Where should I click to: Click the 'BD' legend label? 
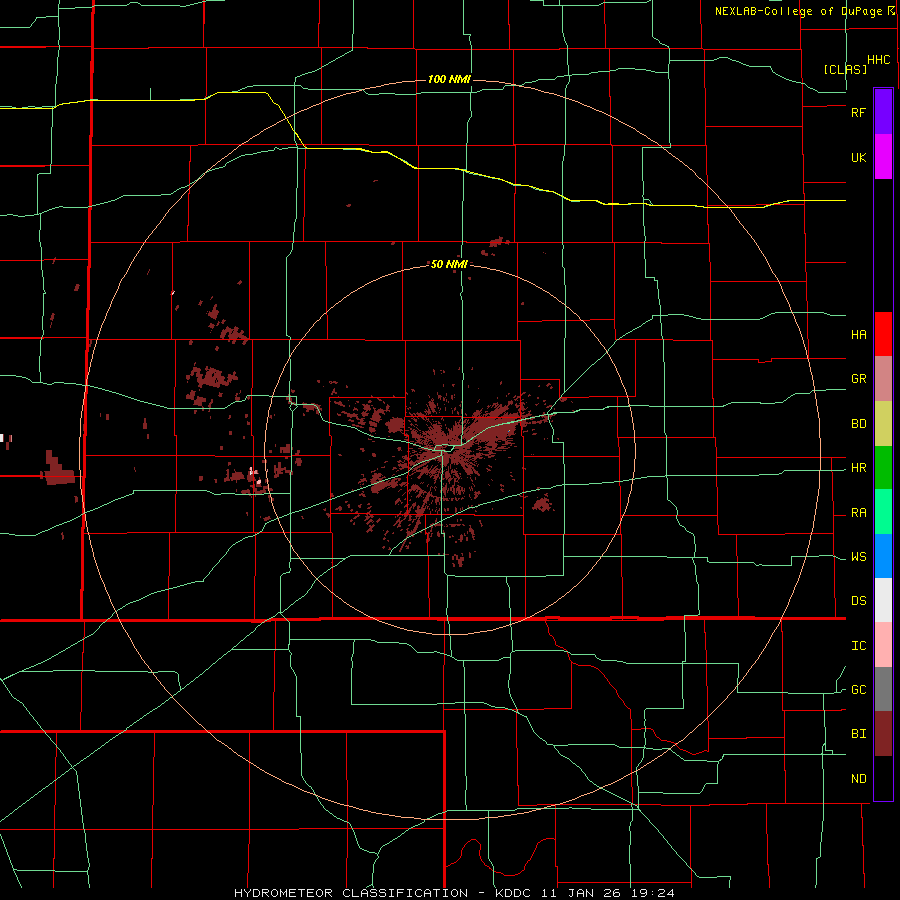coord(858,424)
